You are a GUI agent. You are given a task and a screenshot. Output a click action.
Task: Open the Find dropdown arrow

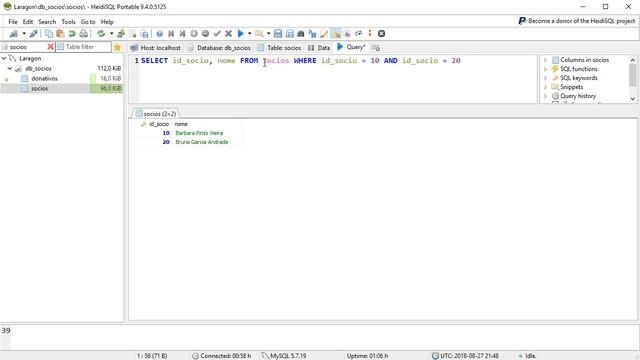point(269,34)
